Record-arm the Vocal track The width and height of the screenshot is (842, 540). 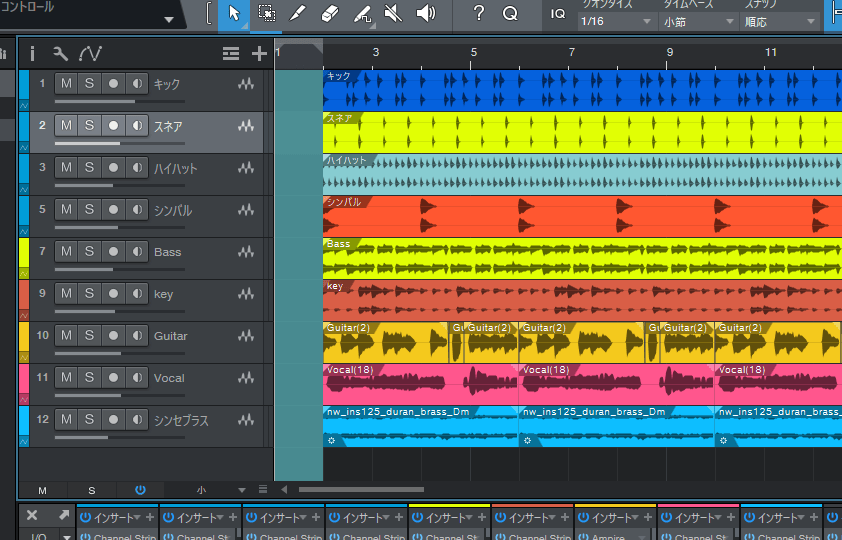(x=113, y=378)
